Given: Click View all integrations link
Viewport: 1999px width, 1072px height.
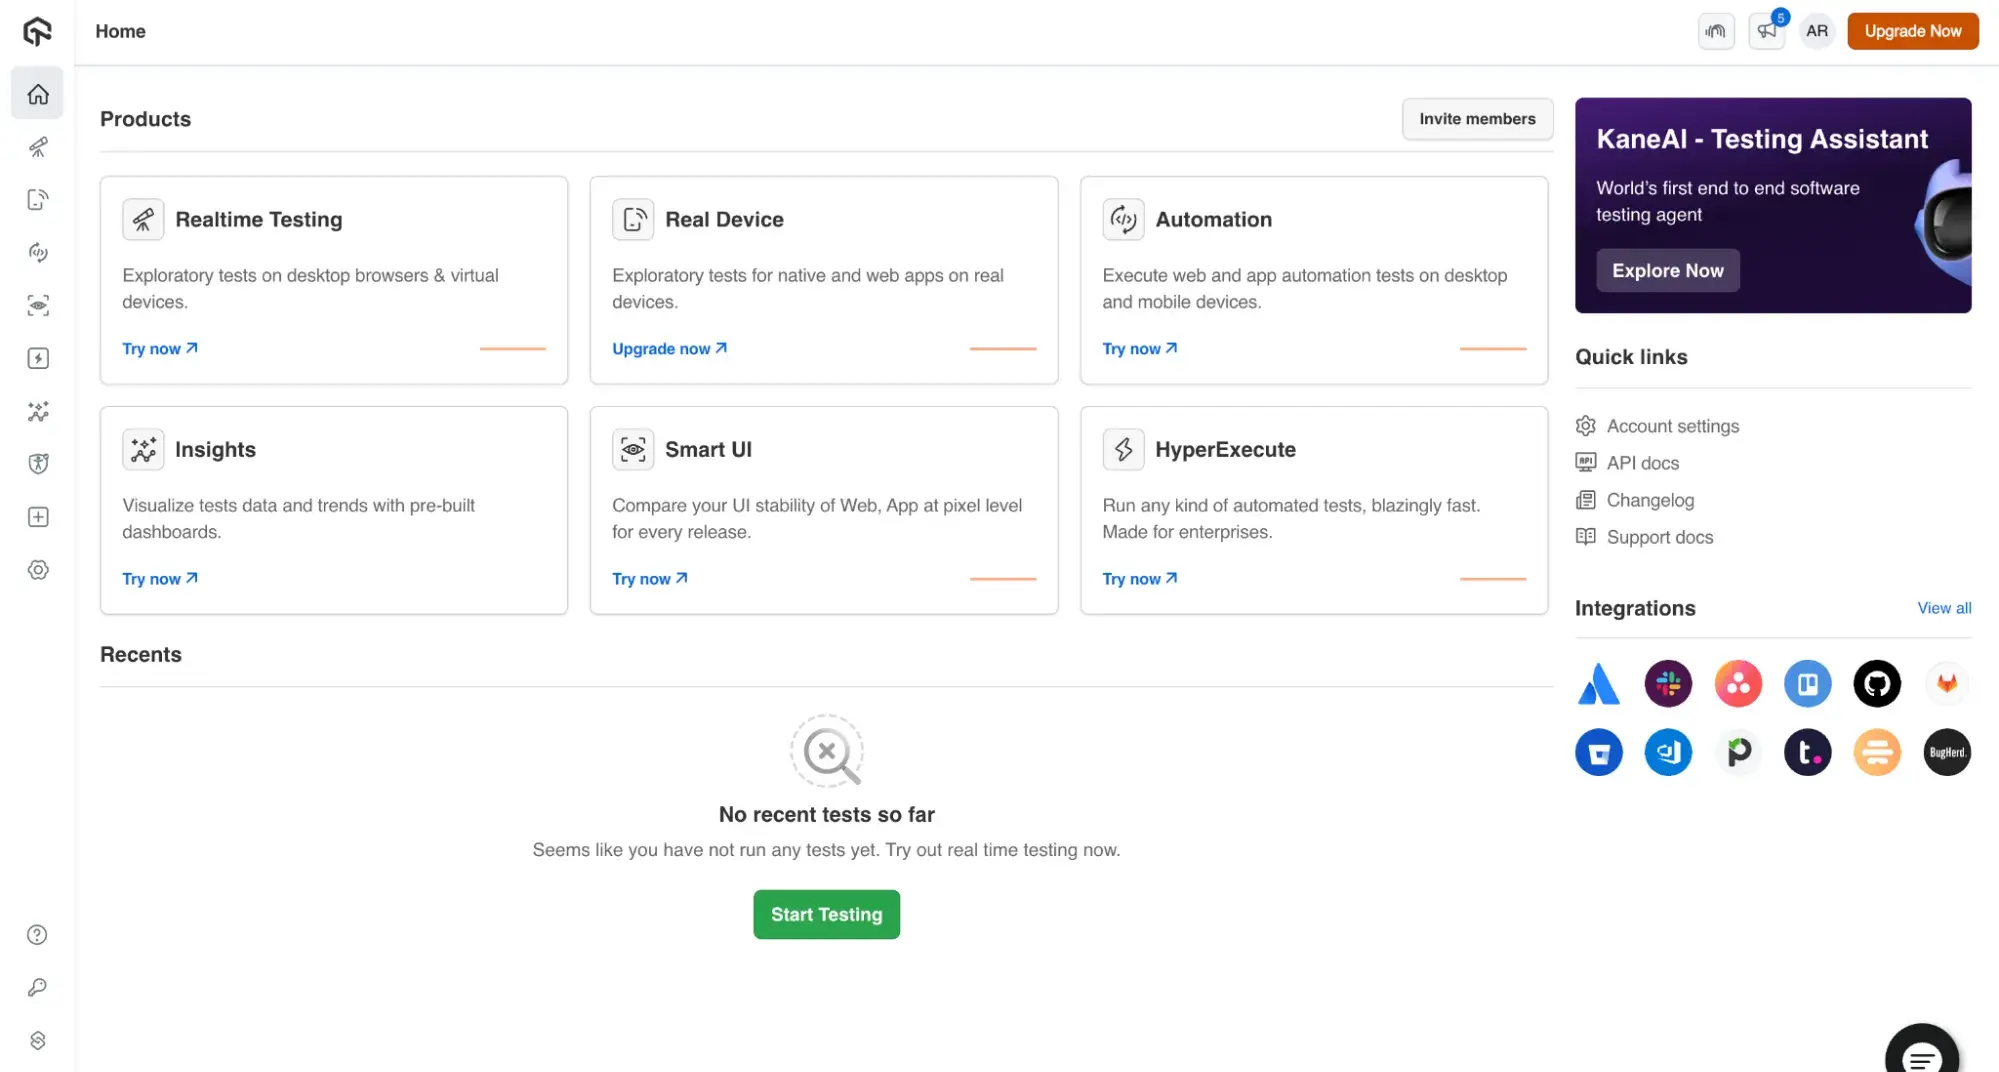Looking at the screenshot, I should pos(1944,608).
